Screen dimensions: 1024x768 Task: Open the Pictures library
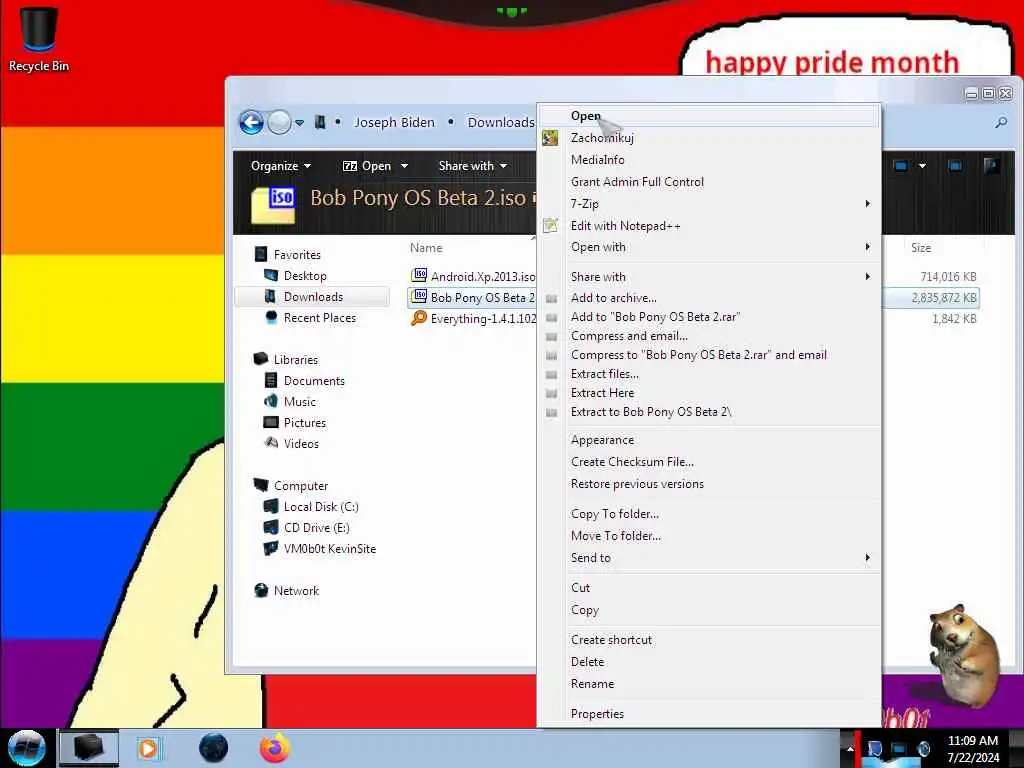(x=304, y=423)
